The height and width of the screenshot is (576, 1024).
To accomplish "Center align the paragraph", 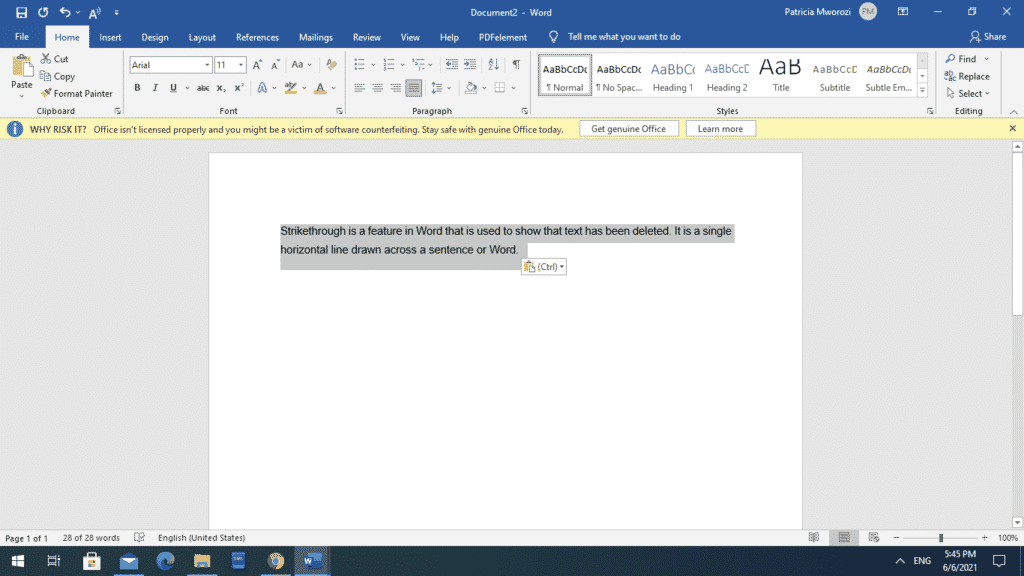I will pyautogui.click(x=377, y=88).
